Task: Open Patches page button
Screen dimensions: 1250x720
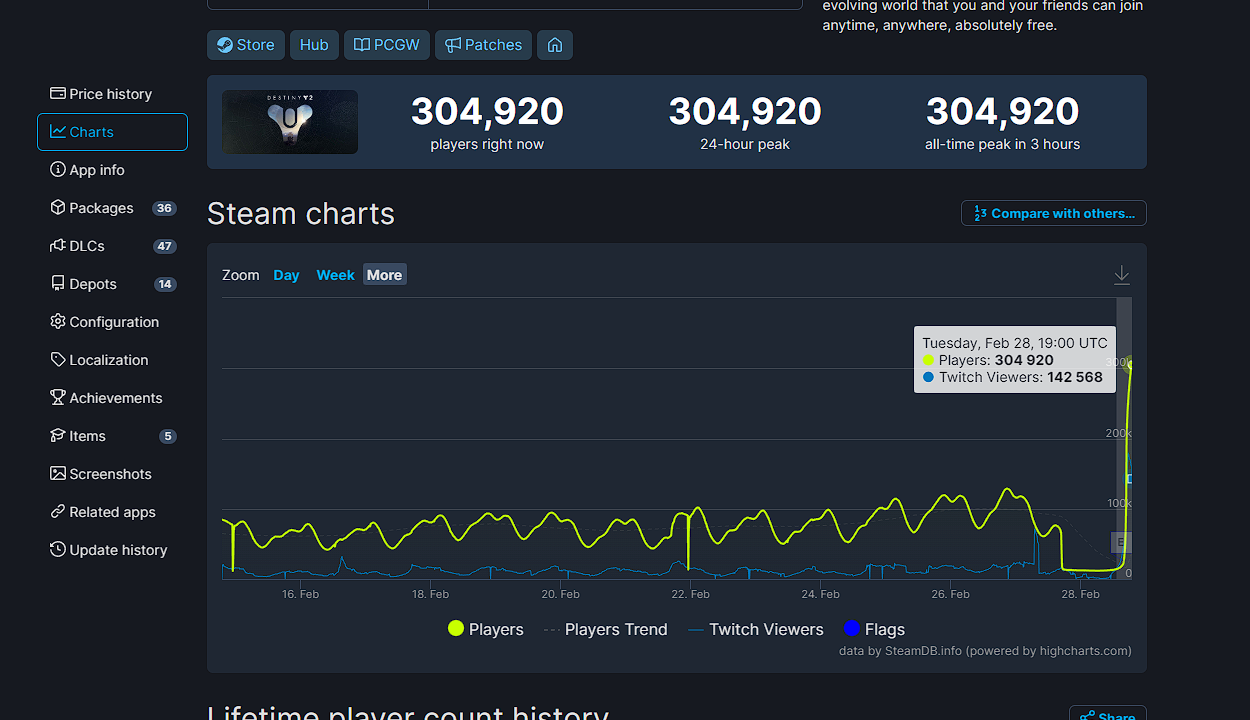Action: (x=483, y=45)
